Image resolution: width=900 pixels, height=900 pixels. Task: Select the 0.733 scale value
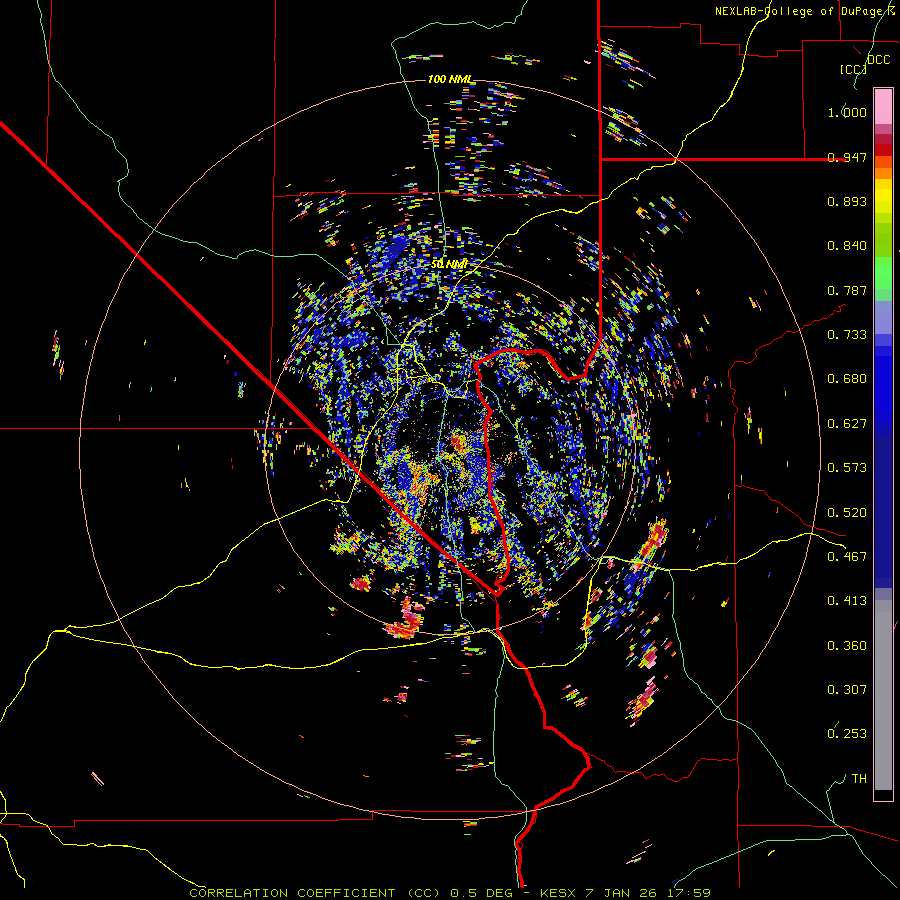tap(847, 335)
